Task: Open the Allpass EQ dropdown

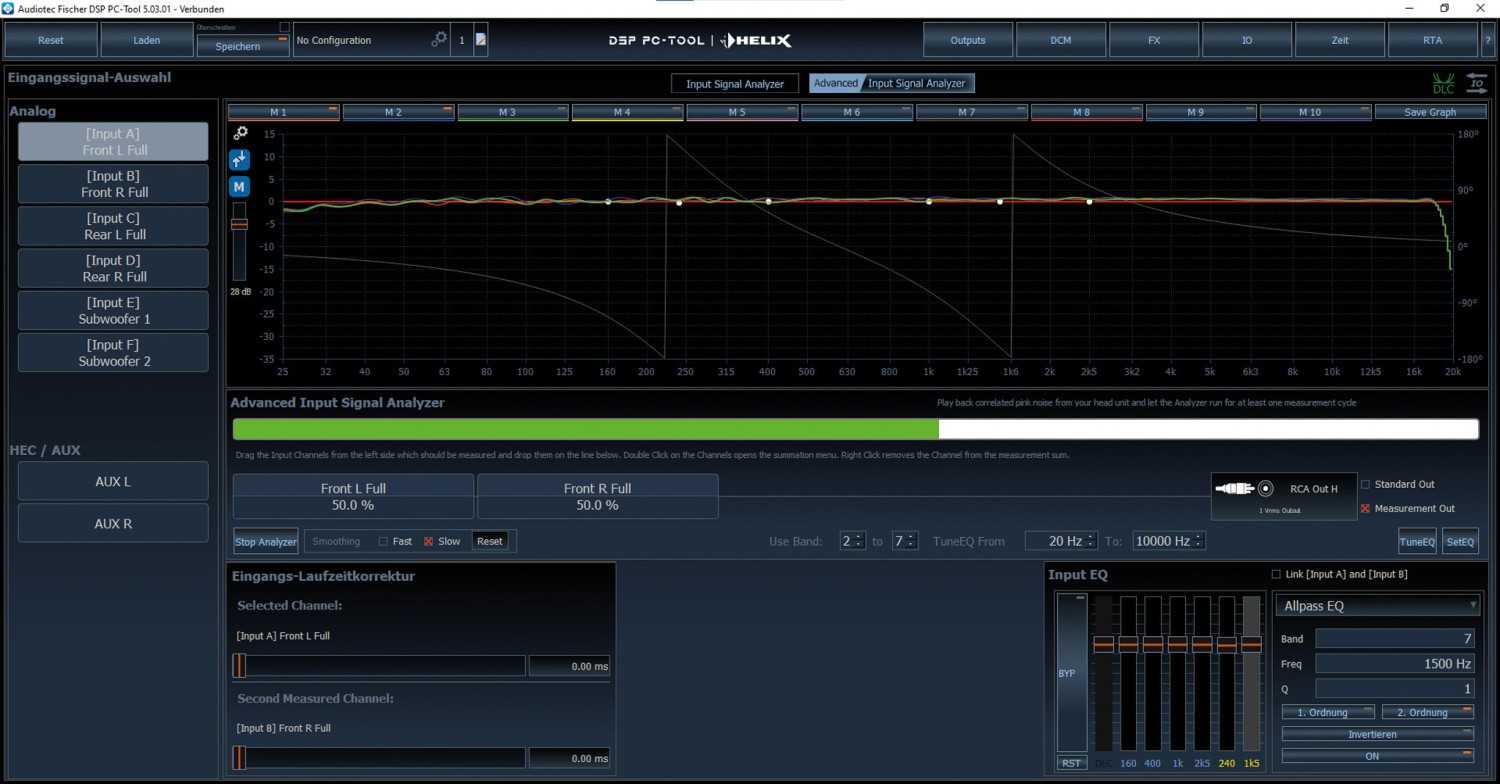Action: pyautogui.click(x=1377, y=605)
